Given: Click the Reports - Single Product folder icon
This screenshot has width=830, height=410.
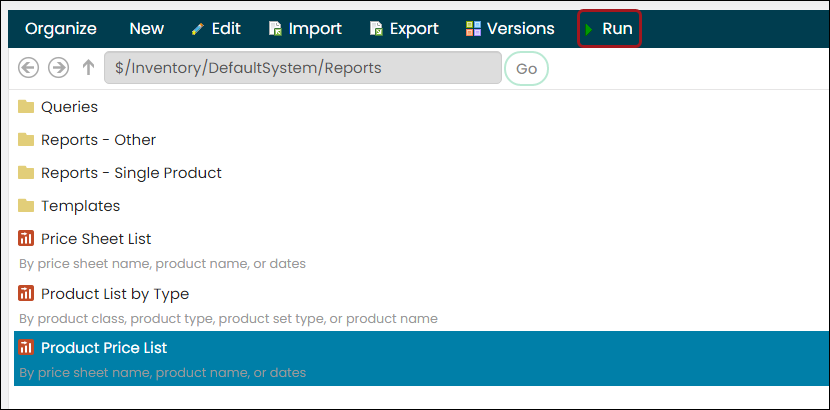Looking at the screenshot, I should tap(26, 172).
